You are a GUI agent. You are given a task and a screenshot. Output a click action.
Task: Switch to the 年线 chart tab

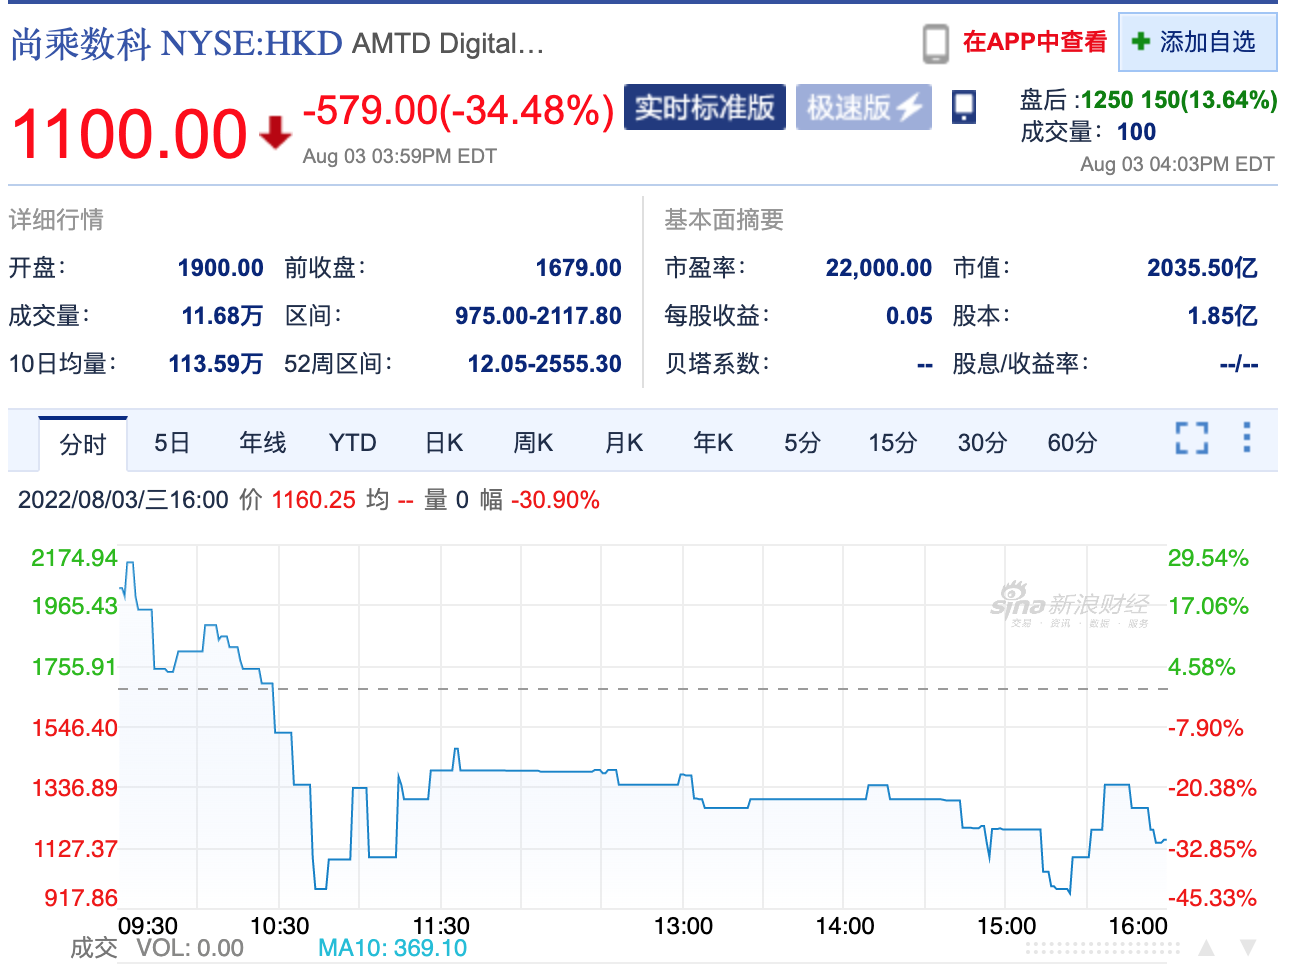(262, 443)
